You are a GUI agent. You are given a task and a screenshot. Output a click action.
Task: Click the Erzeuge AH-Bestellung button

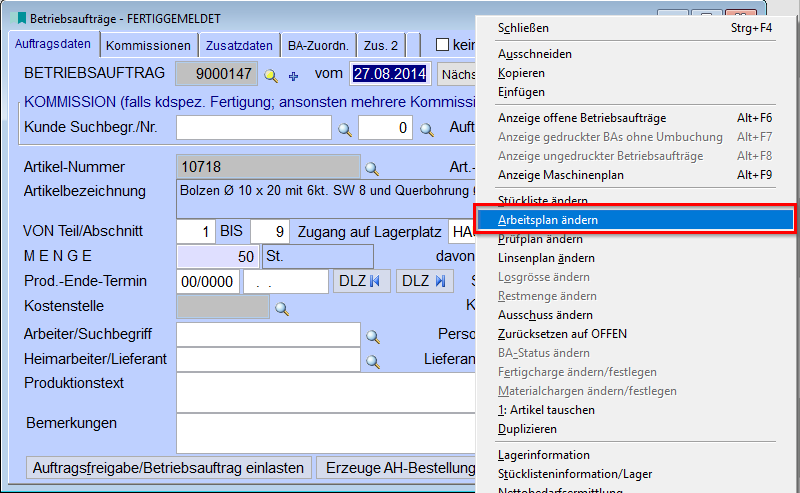click(396, 468)
